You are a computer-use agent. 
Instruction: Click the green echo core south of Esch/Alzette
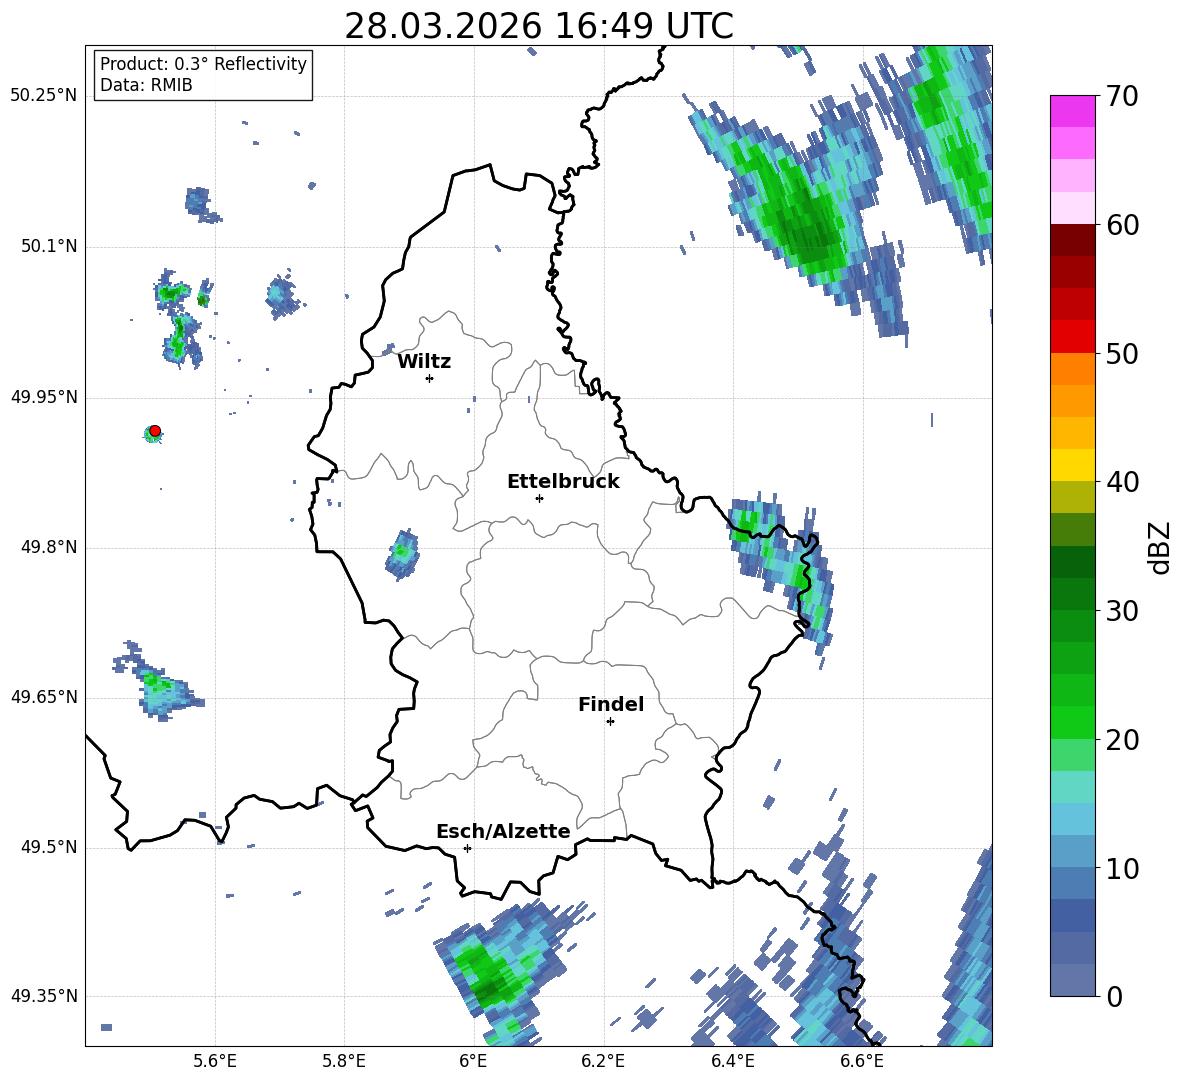click(x=489, y=976)
